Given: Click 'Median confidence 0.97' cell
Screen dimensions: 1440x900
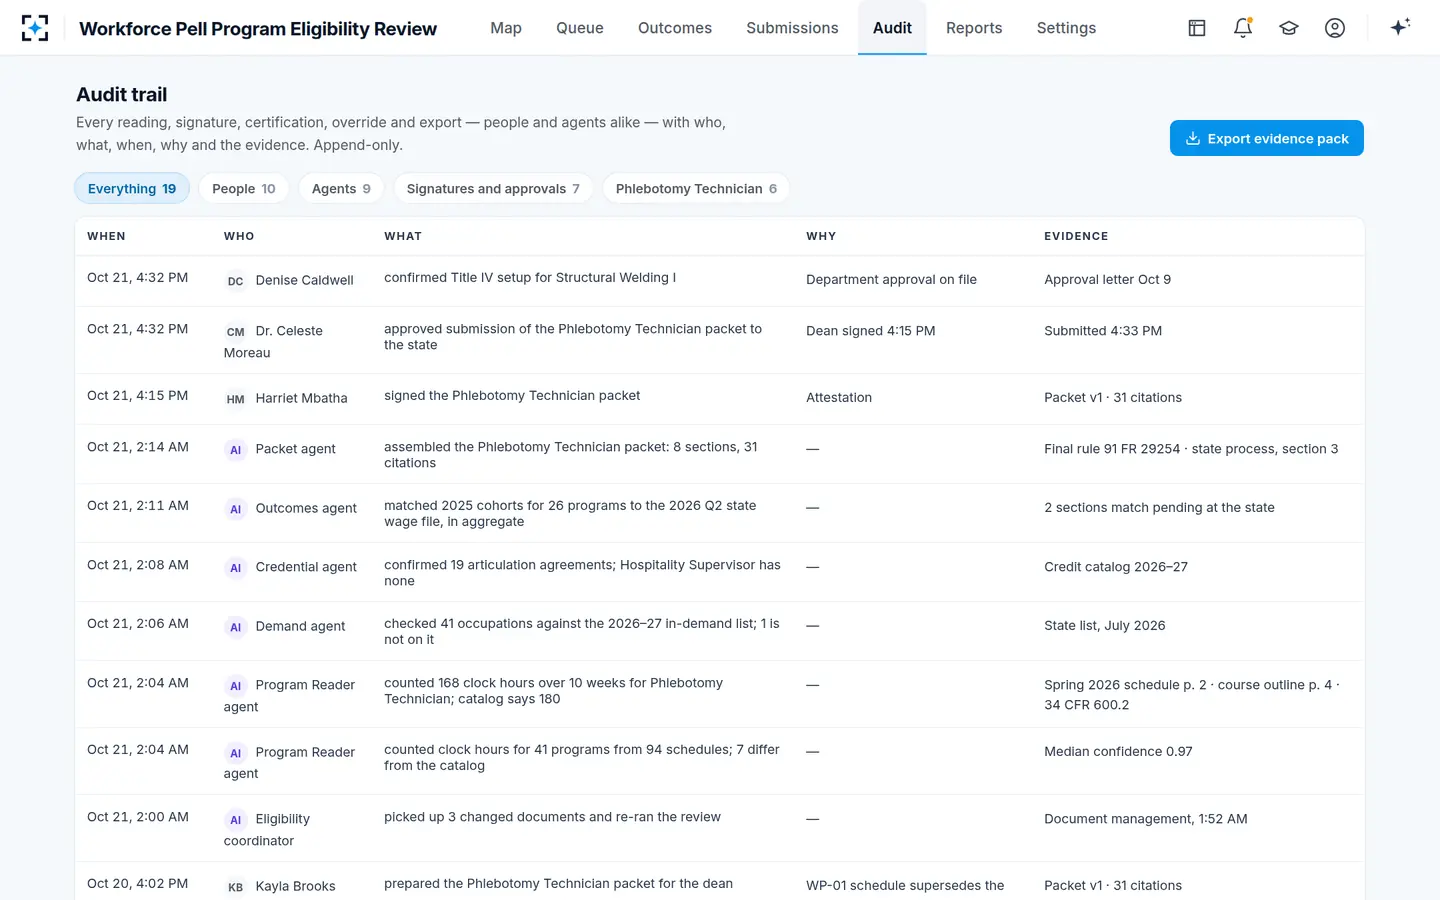Looking at the screenshot, I should [x=1118, y=752].
